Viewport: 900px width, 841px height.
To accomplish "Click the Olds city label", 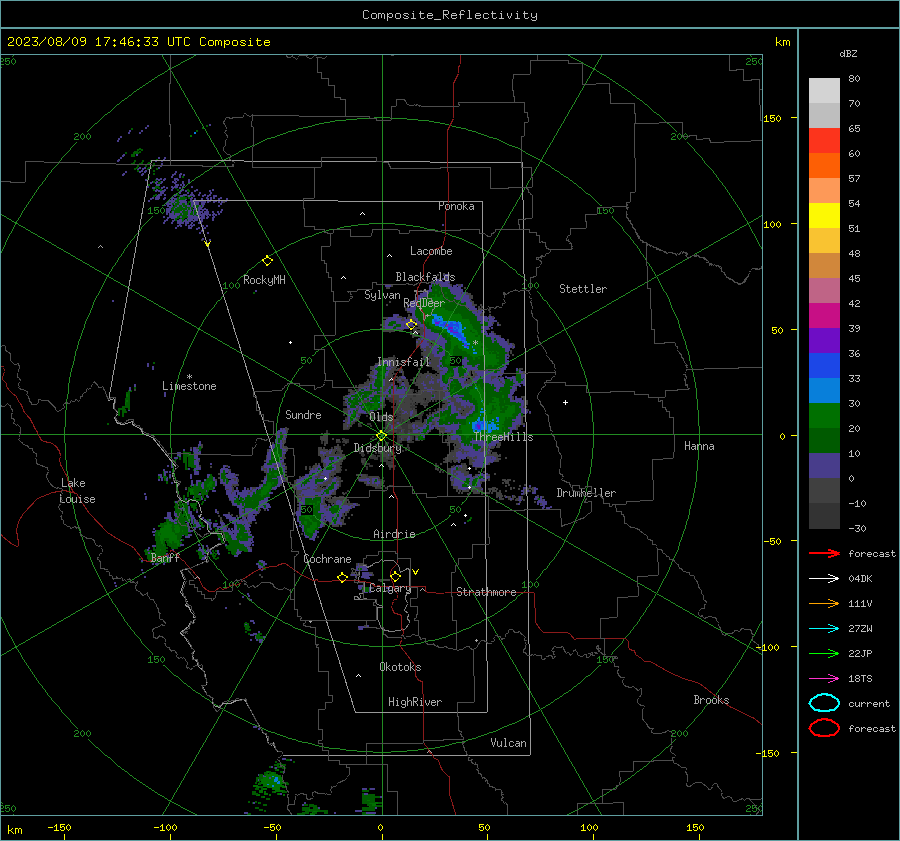I will [x=381, y=417].
